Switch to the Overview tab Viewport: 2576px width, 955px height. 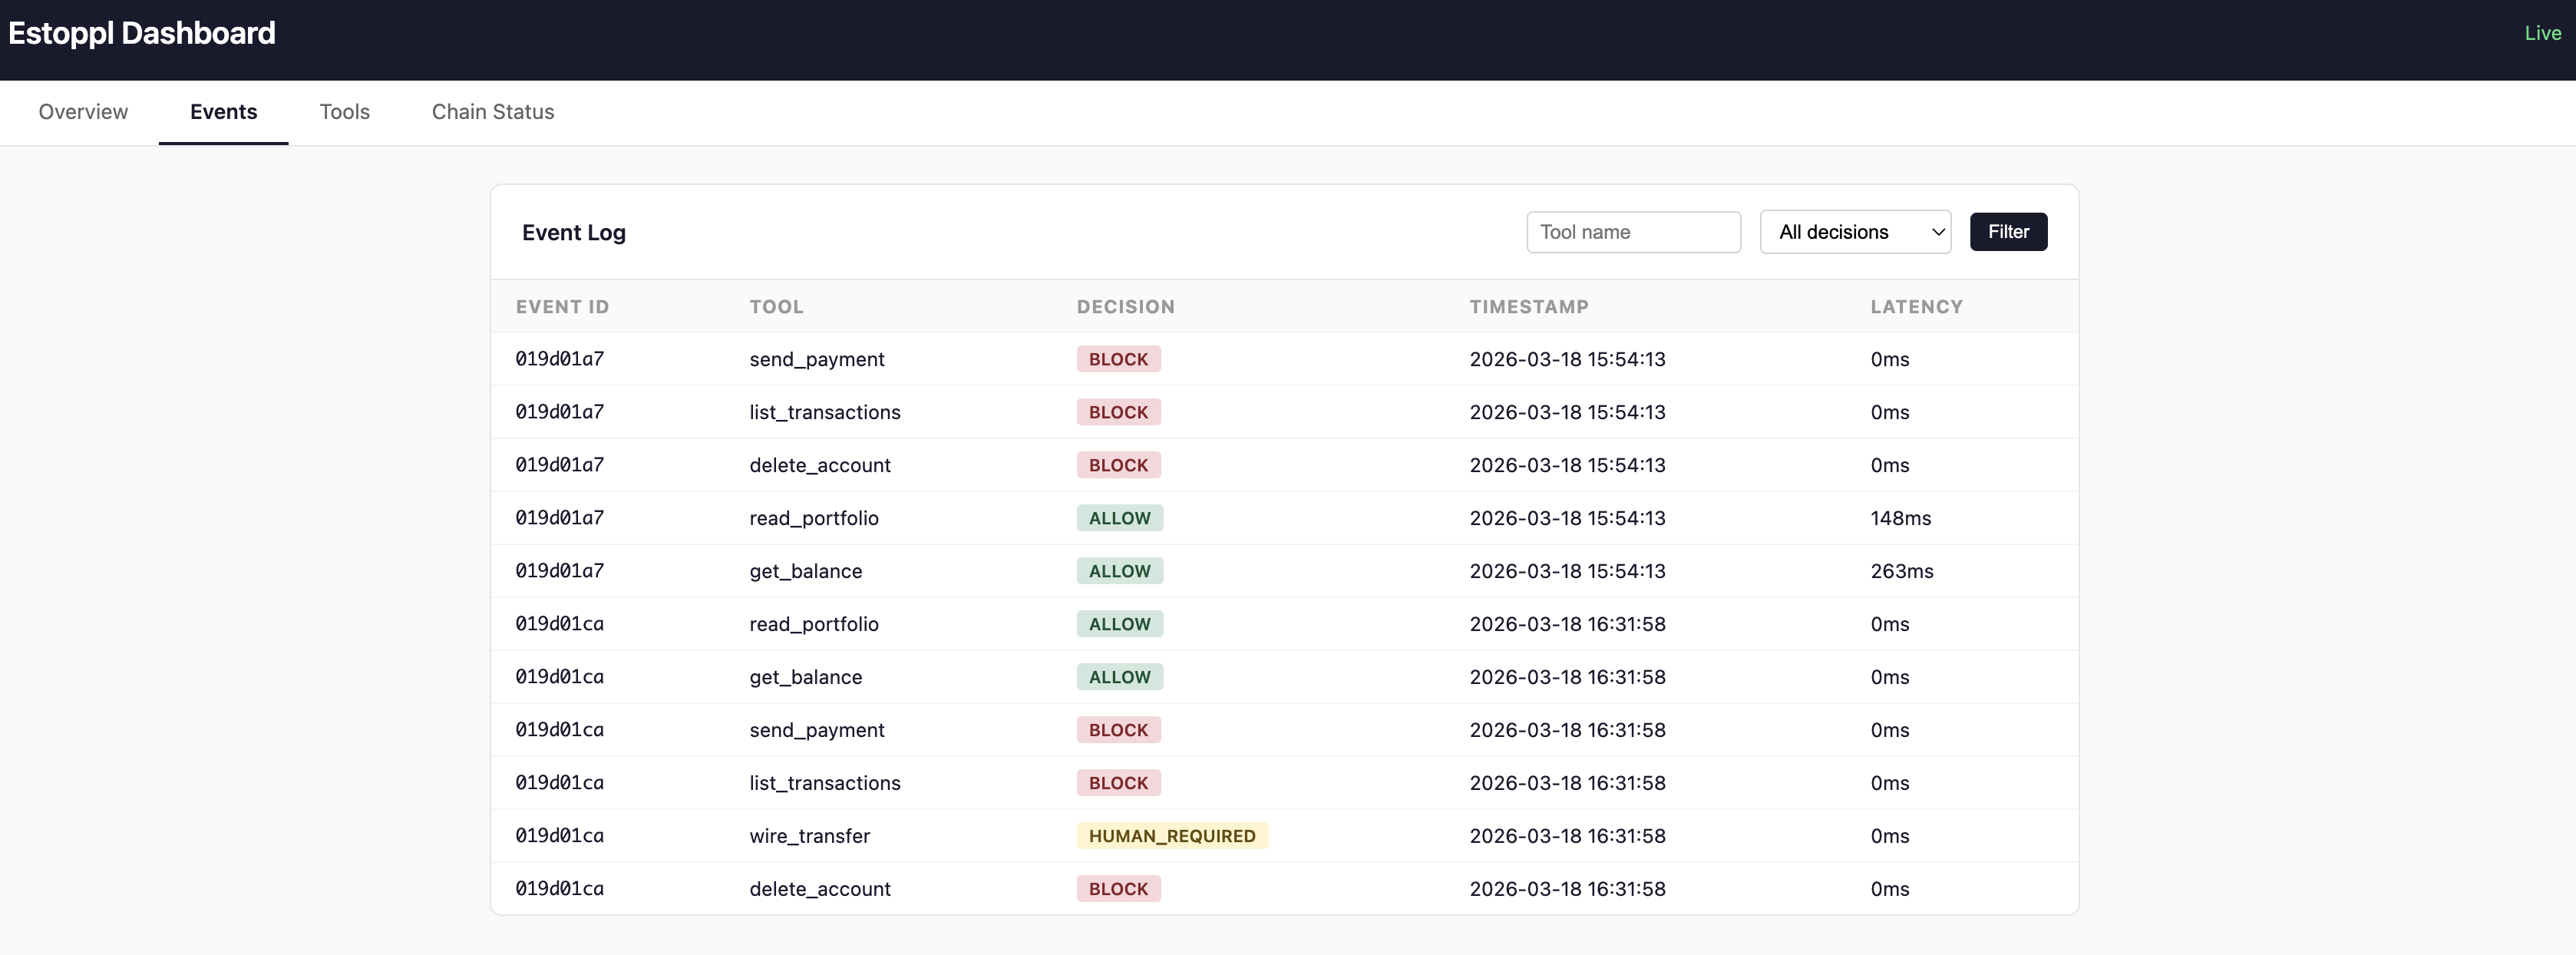point(83,112)
